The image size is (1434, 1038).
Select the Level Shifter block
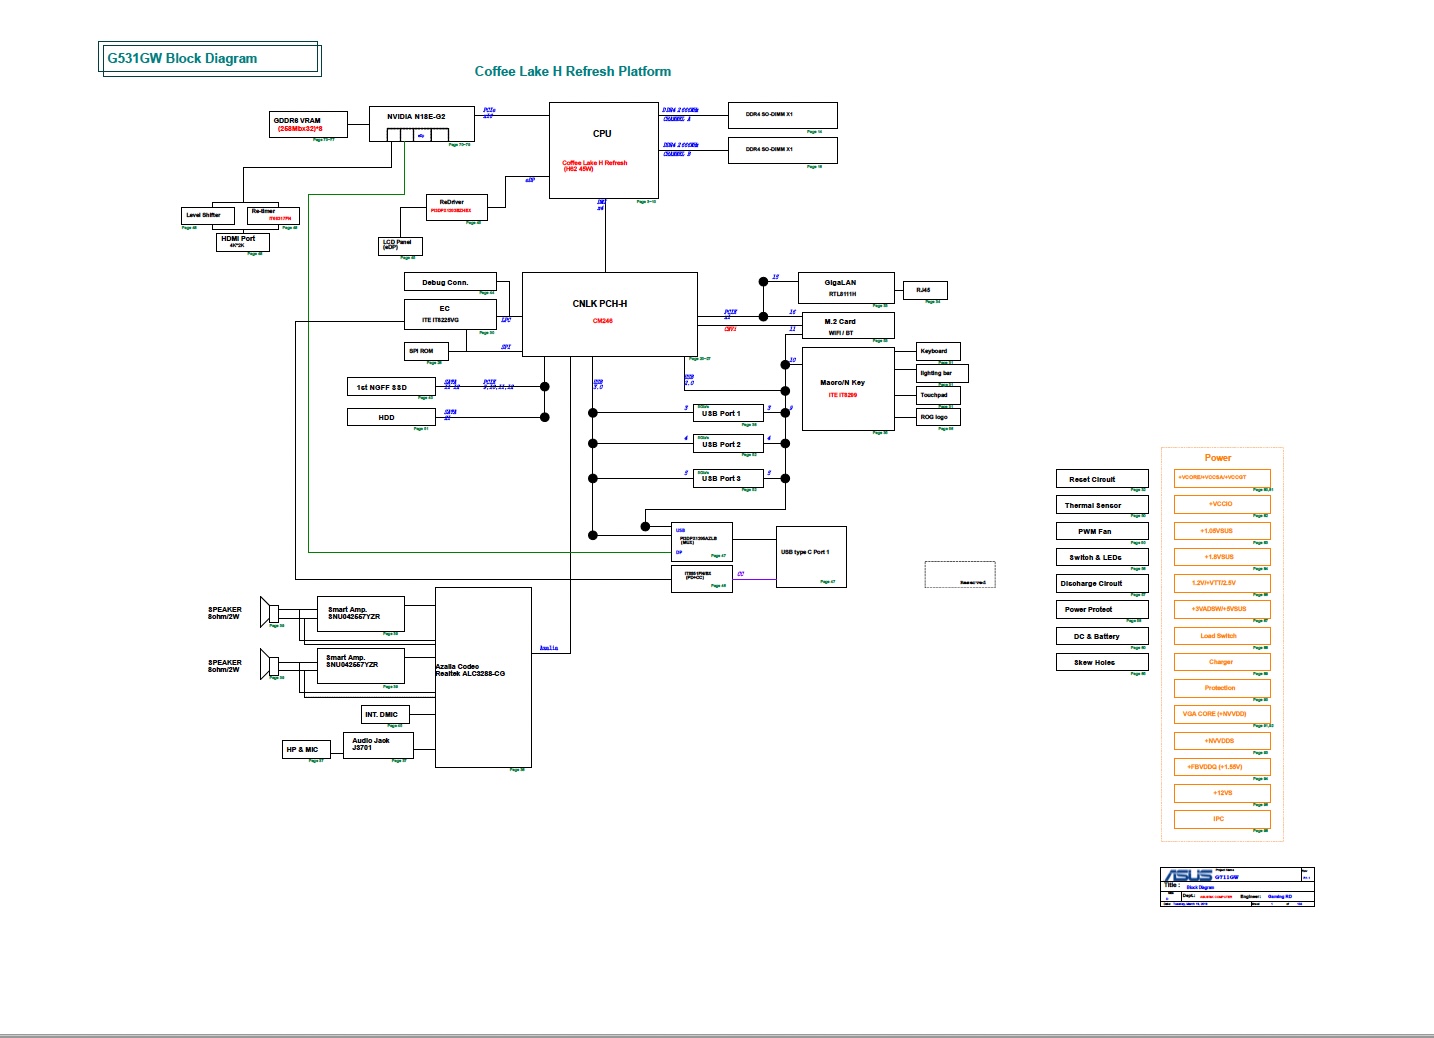coord(209,215)
